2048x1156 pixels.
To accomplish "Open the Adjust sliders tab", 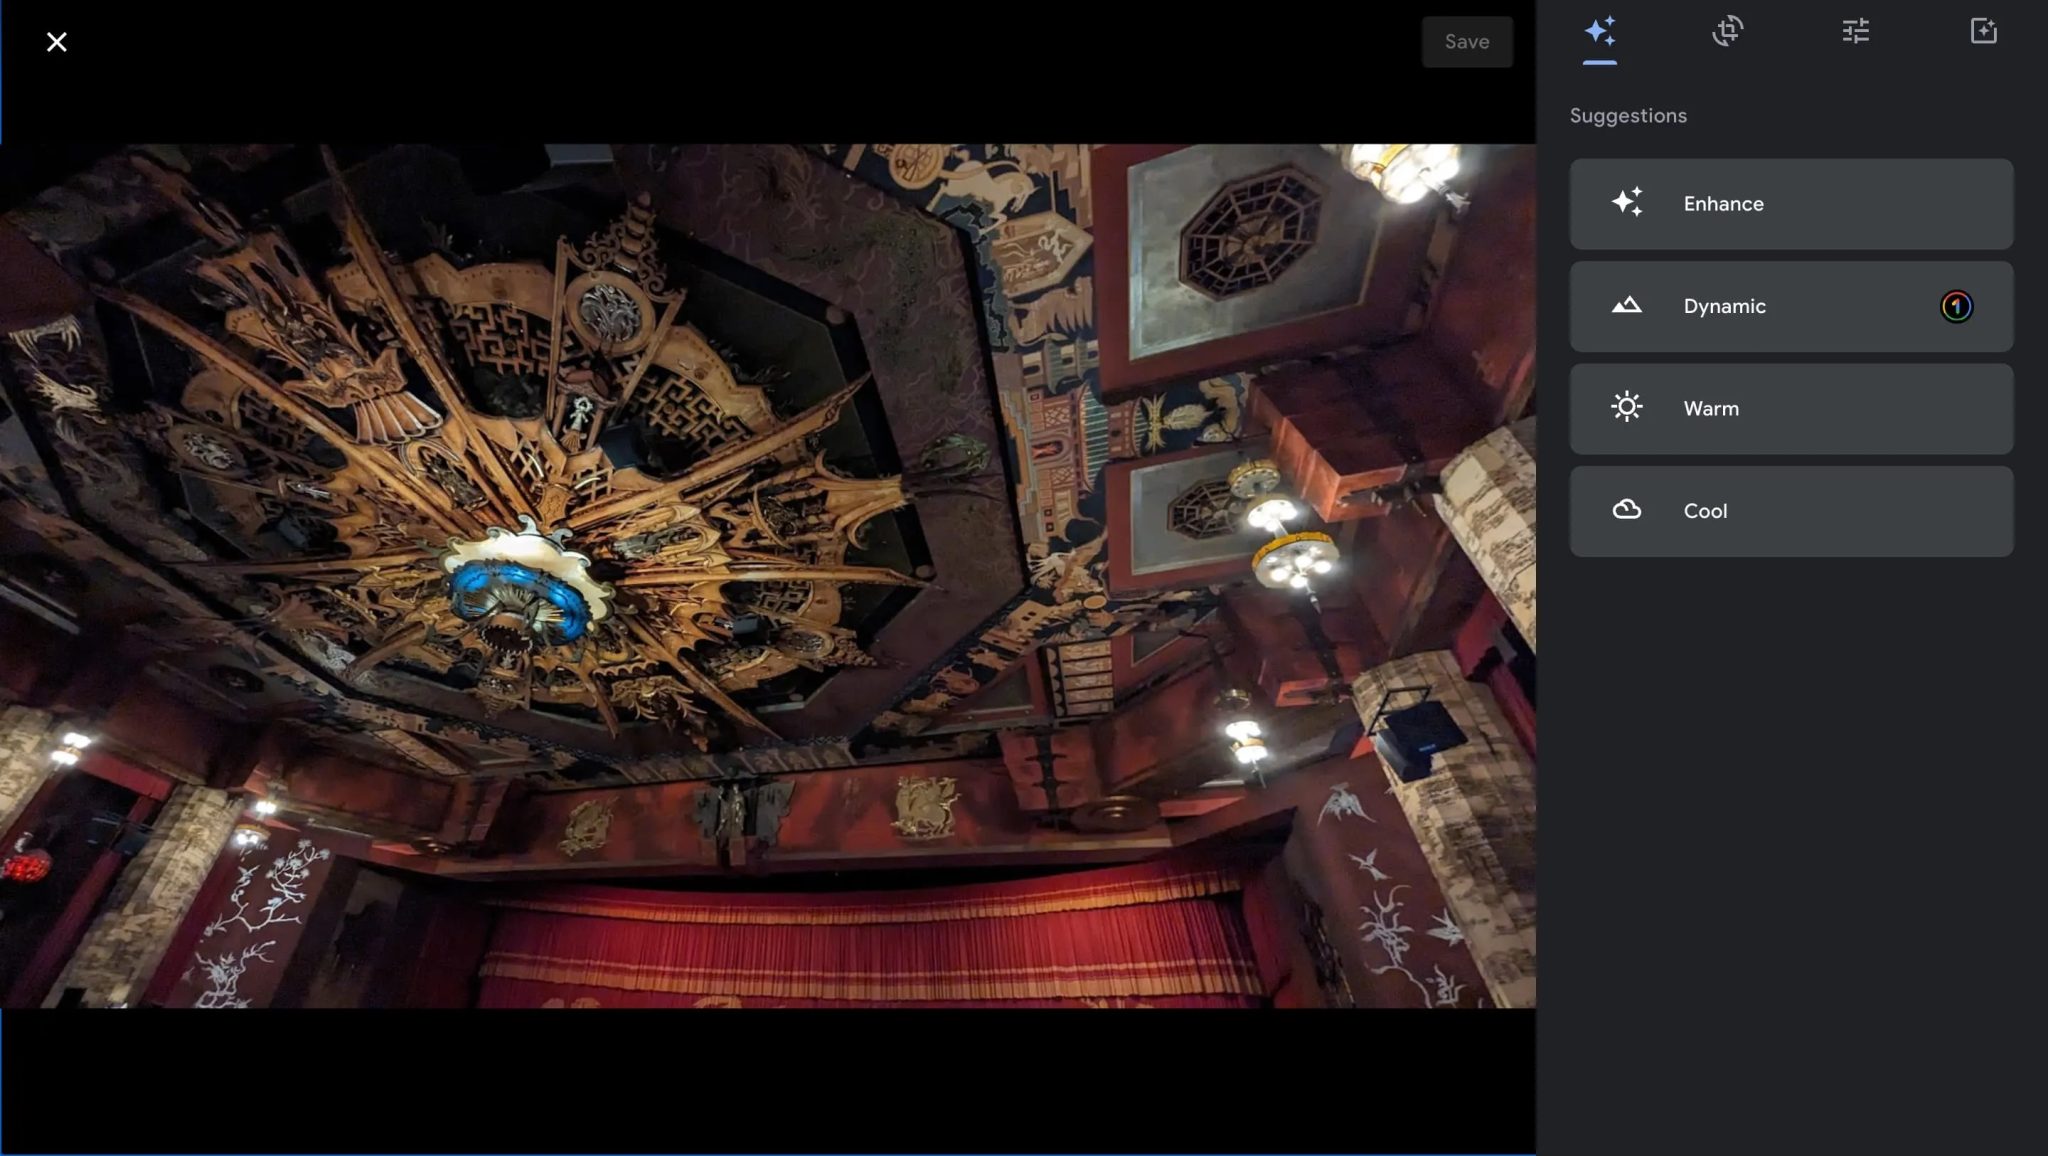I will tap(1855, 32).
